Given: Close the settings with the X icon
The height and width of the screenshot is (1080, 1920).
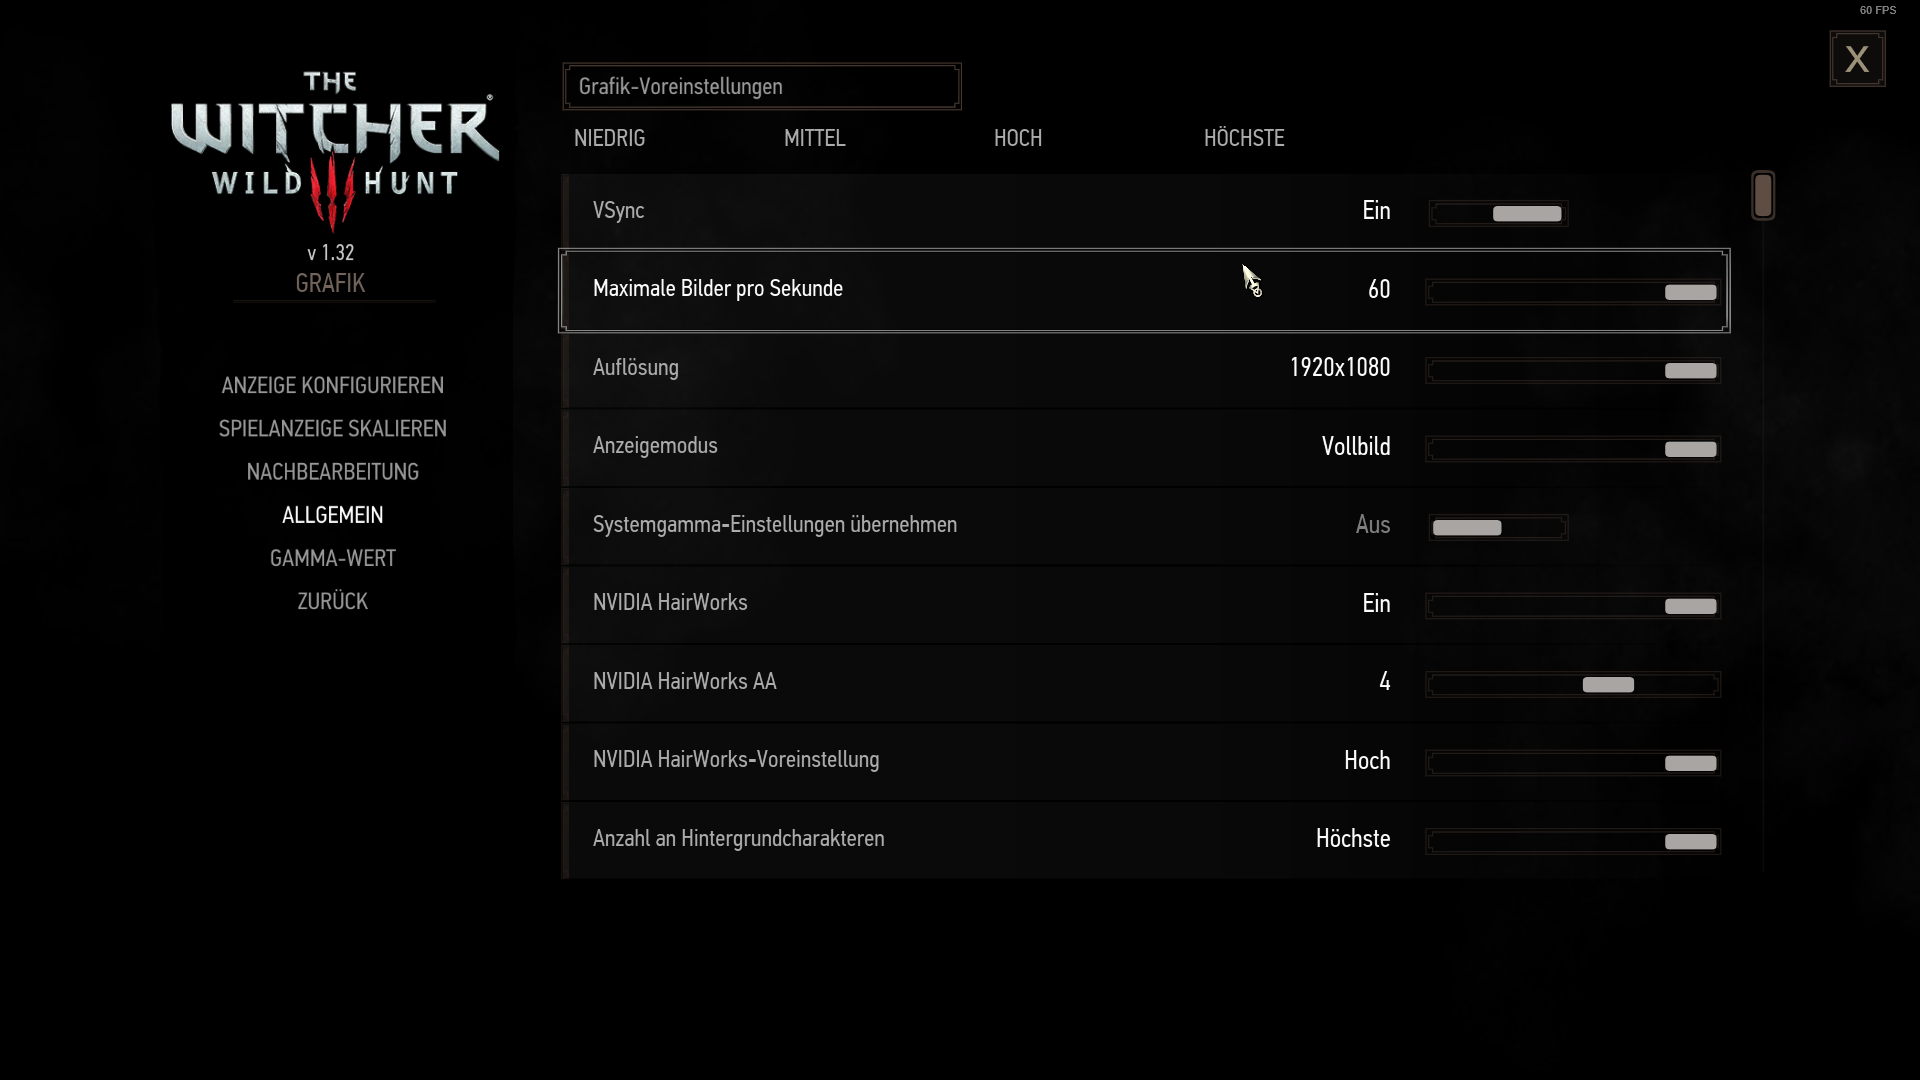Looking at the screenshot, I should pyautogui.click(x=1857, y=59).
